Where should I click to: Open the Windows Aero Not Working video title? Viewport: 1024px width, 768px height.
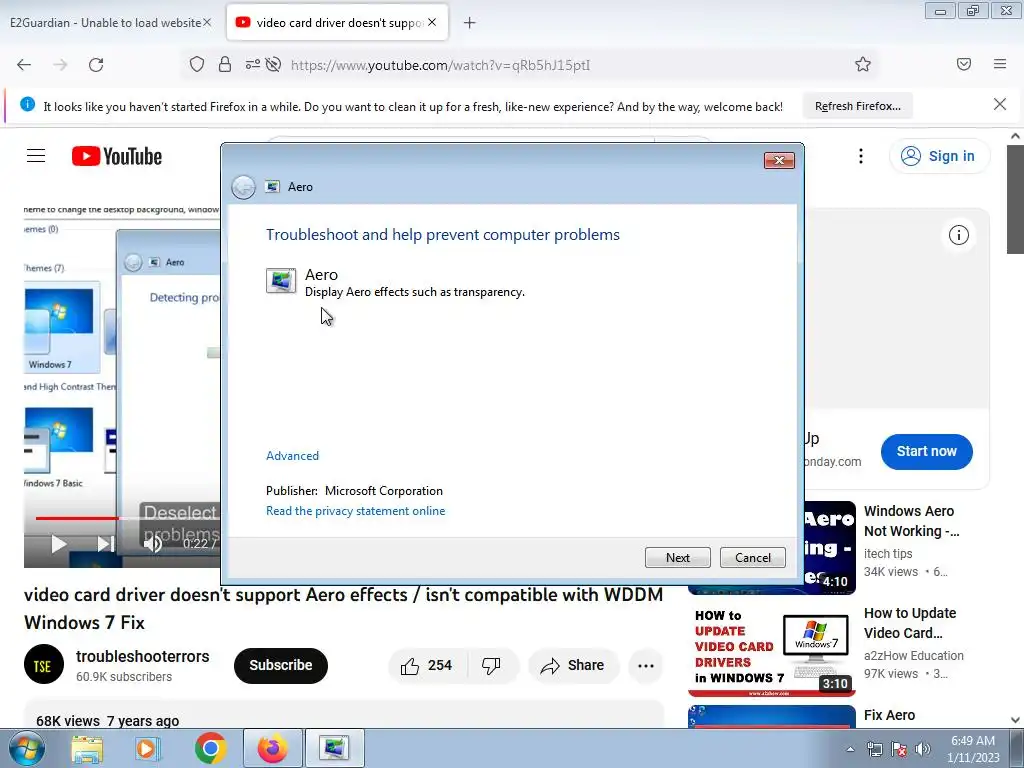(912, 521)
